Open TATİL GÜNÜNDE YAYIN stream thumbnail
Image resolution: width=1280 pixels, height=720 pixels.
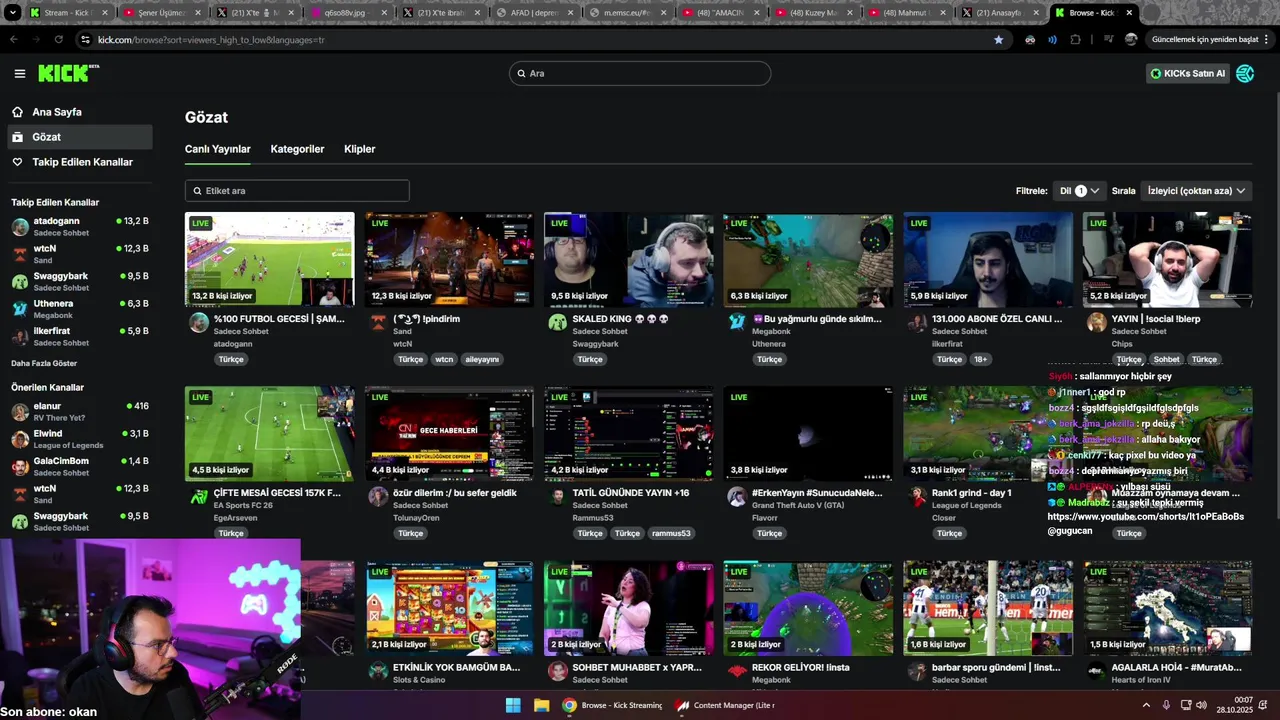629,433
